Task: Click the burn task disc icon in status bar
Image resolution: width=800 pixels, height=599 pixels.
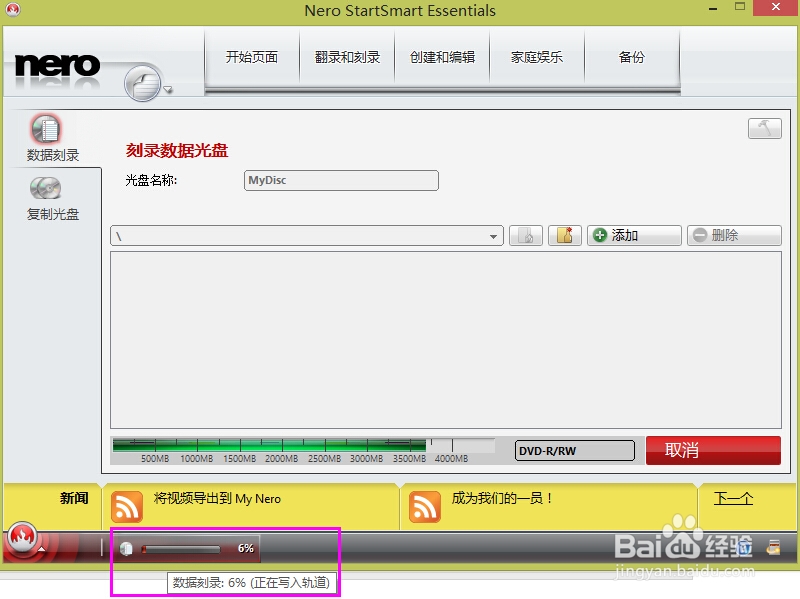Action: 126,548
